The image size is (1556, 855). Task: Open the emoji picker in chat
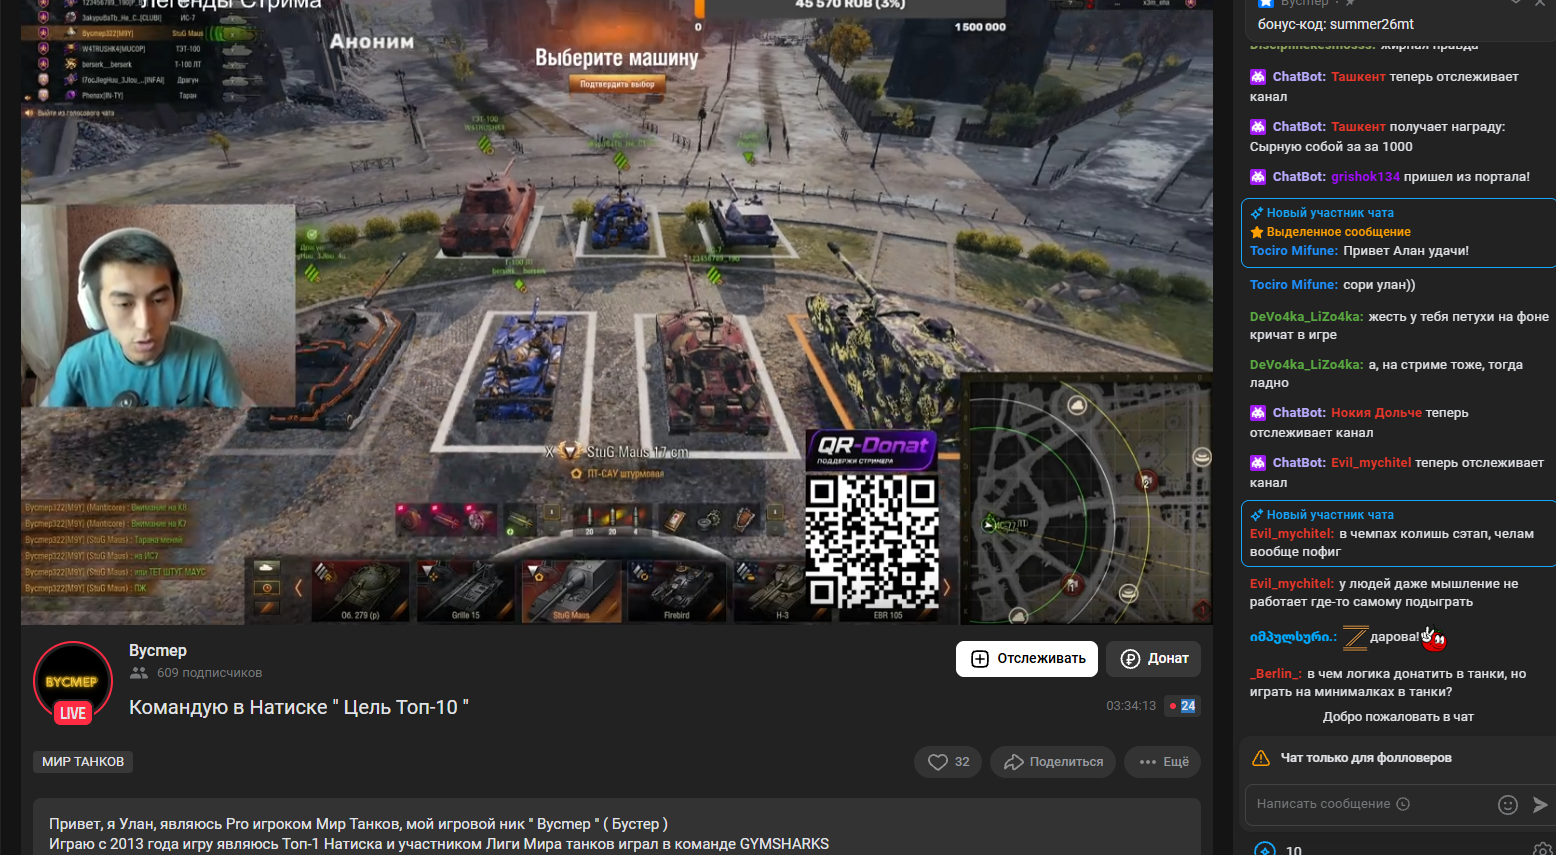tap(1508, 805)
